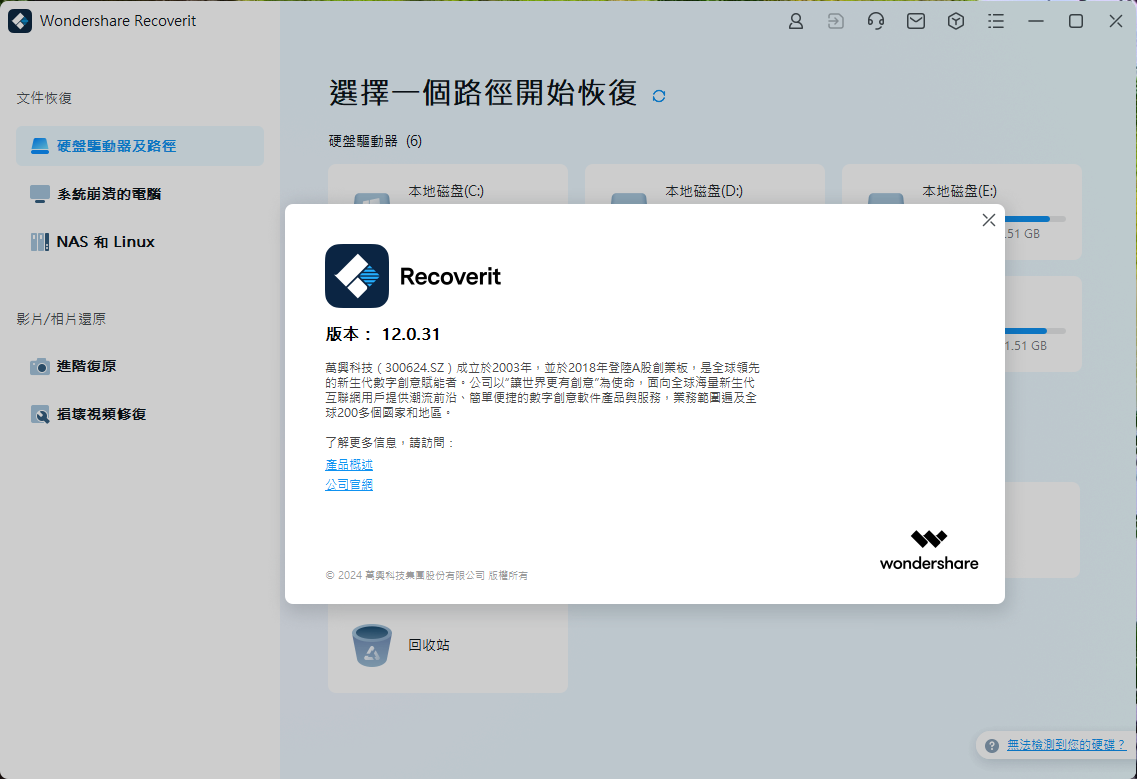
Task: Close the Recoverit about dialog
Action: pyautogui.click(x=989, y=220)
